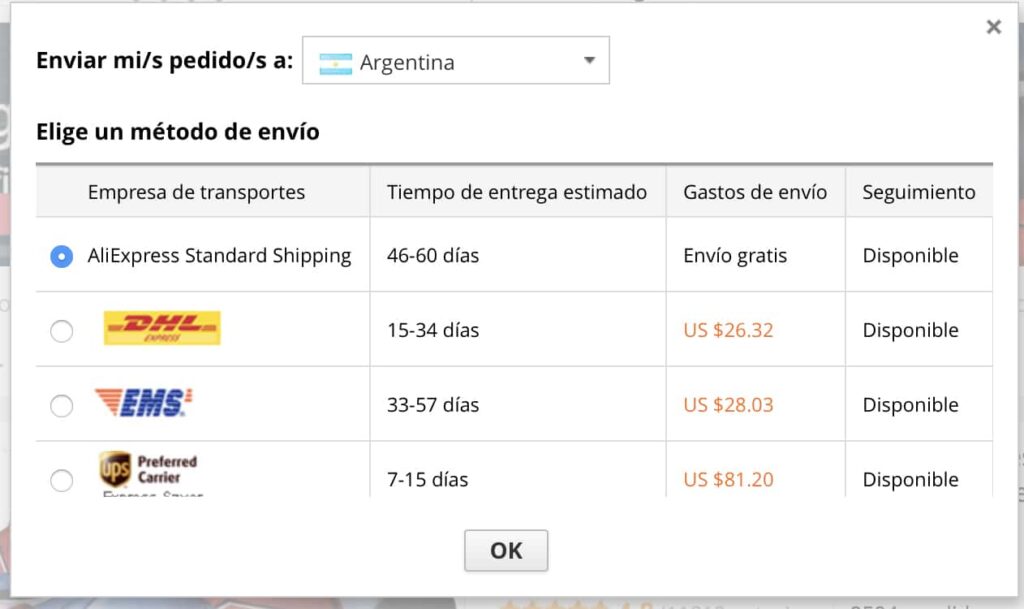Viewport: 1024px width, 609px height.
Task: Confirm shipping choice with OK button
Action: [x=506, y=551]
